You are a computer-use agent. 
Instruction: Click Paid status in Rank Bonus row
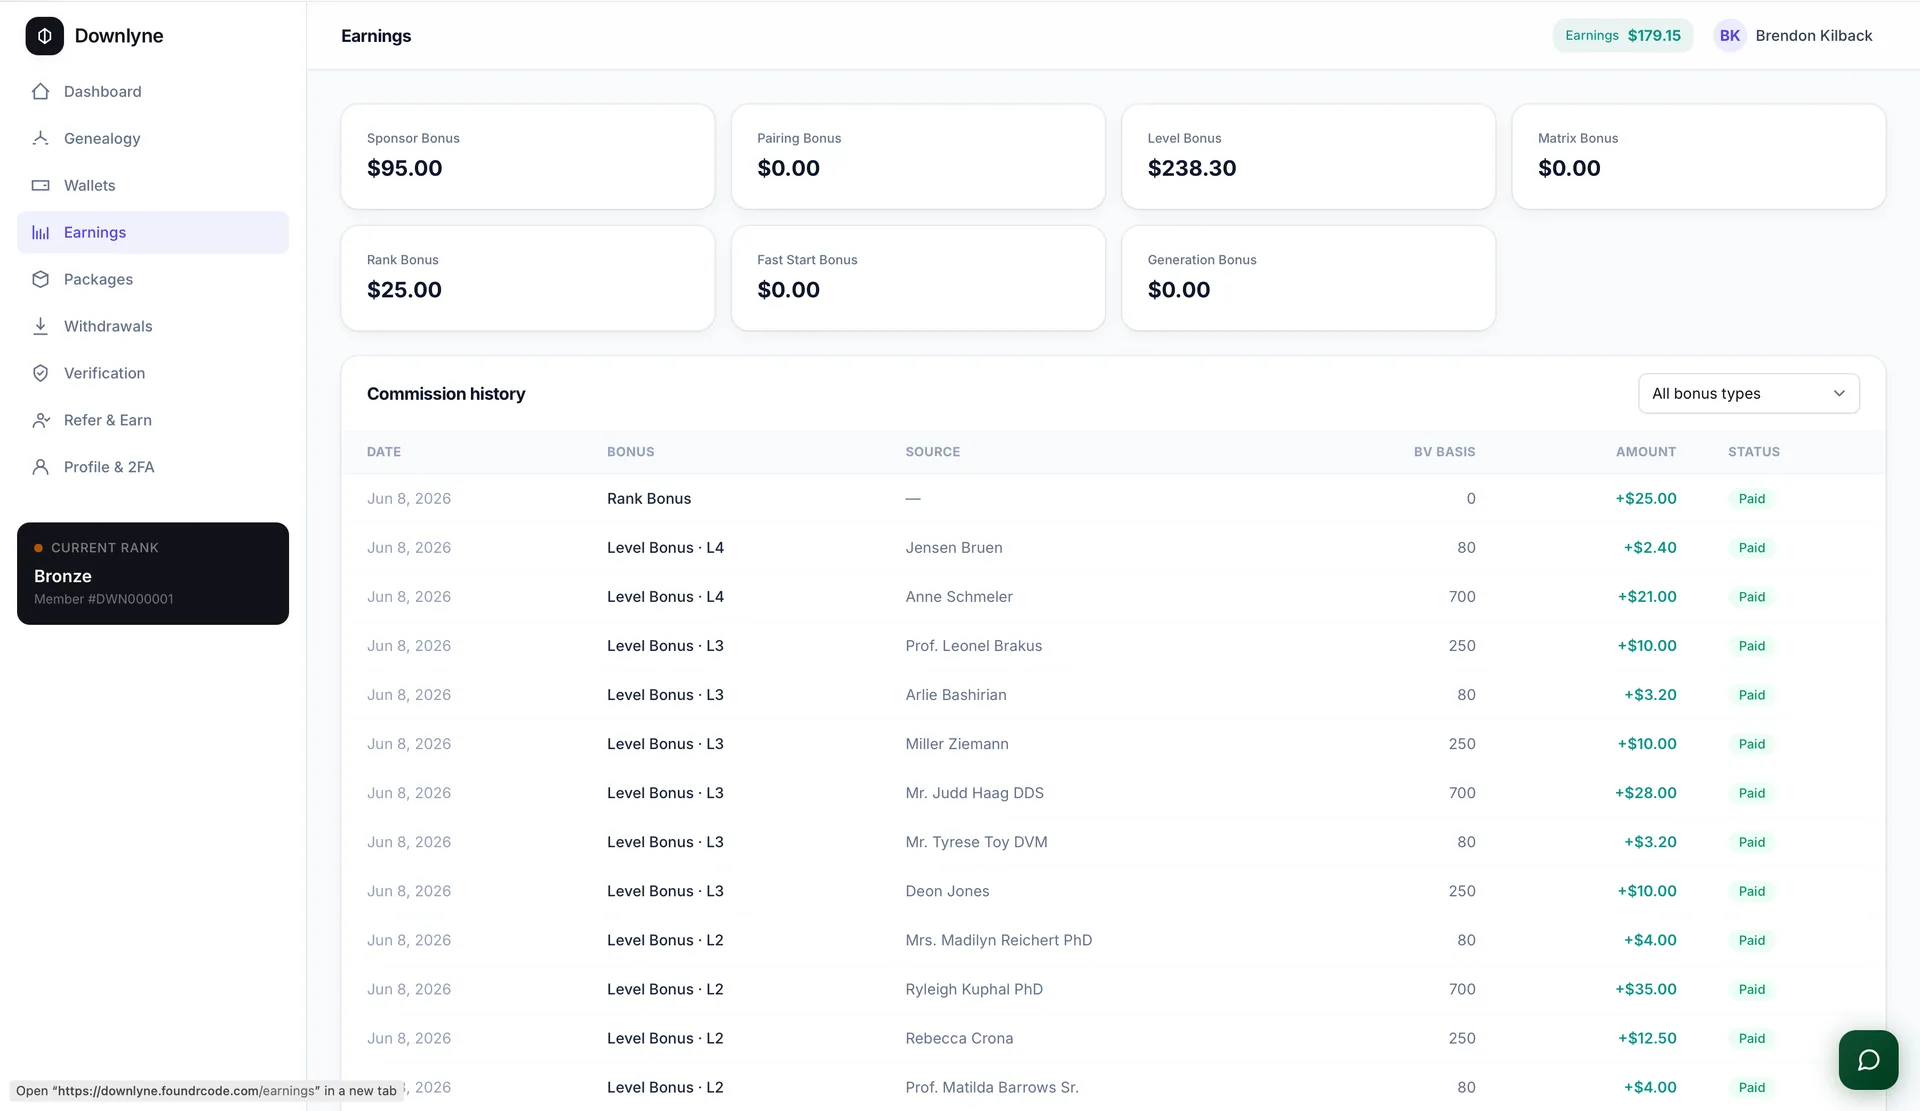coord(1751,499)
